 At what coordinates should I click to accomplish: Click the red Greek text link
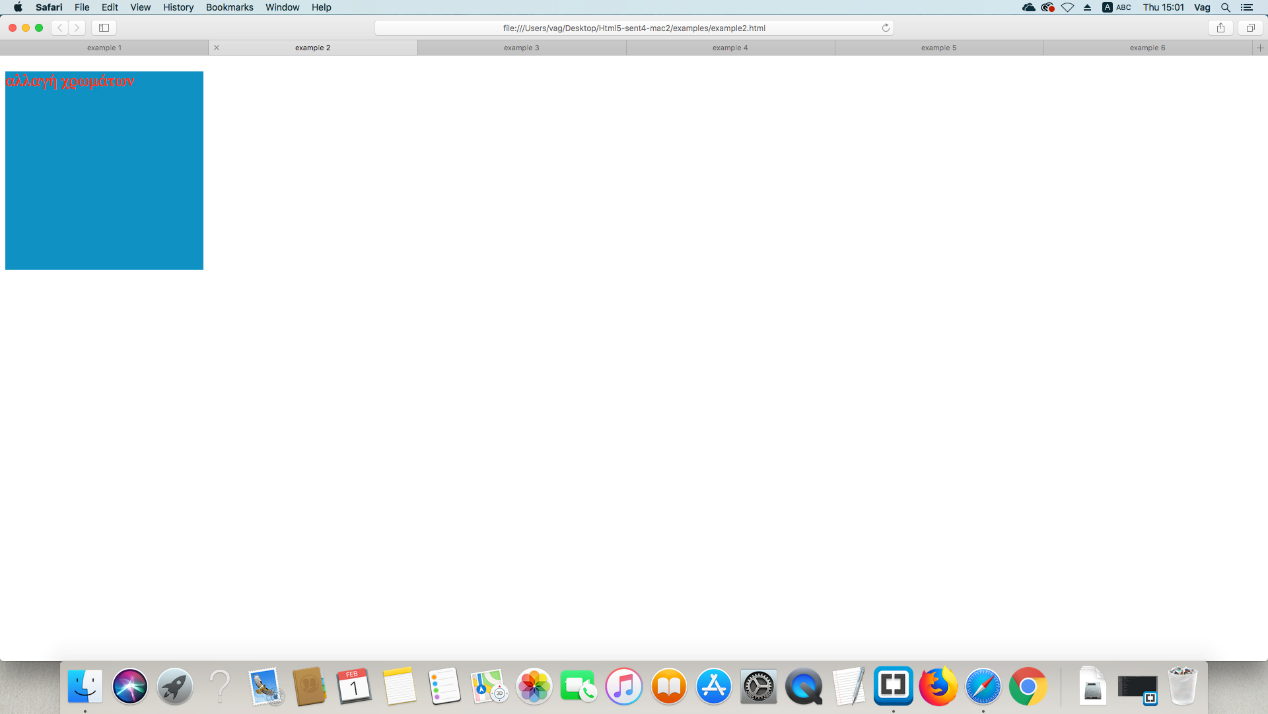69,81
